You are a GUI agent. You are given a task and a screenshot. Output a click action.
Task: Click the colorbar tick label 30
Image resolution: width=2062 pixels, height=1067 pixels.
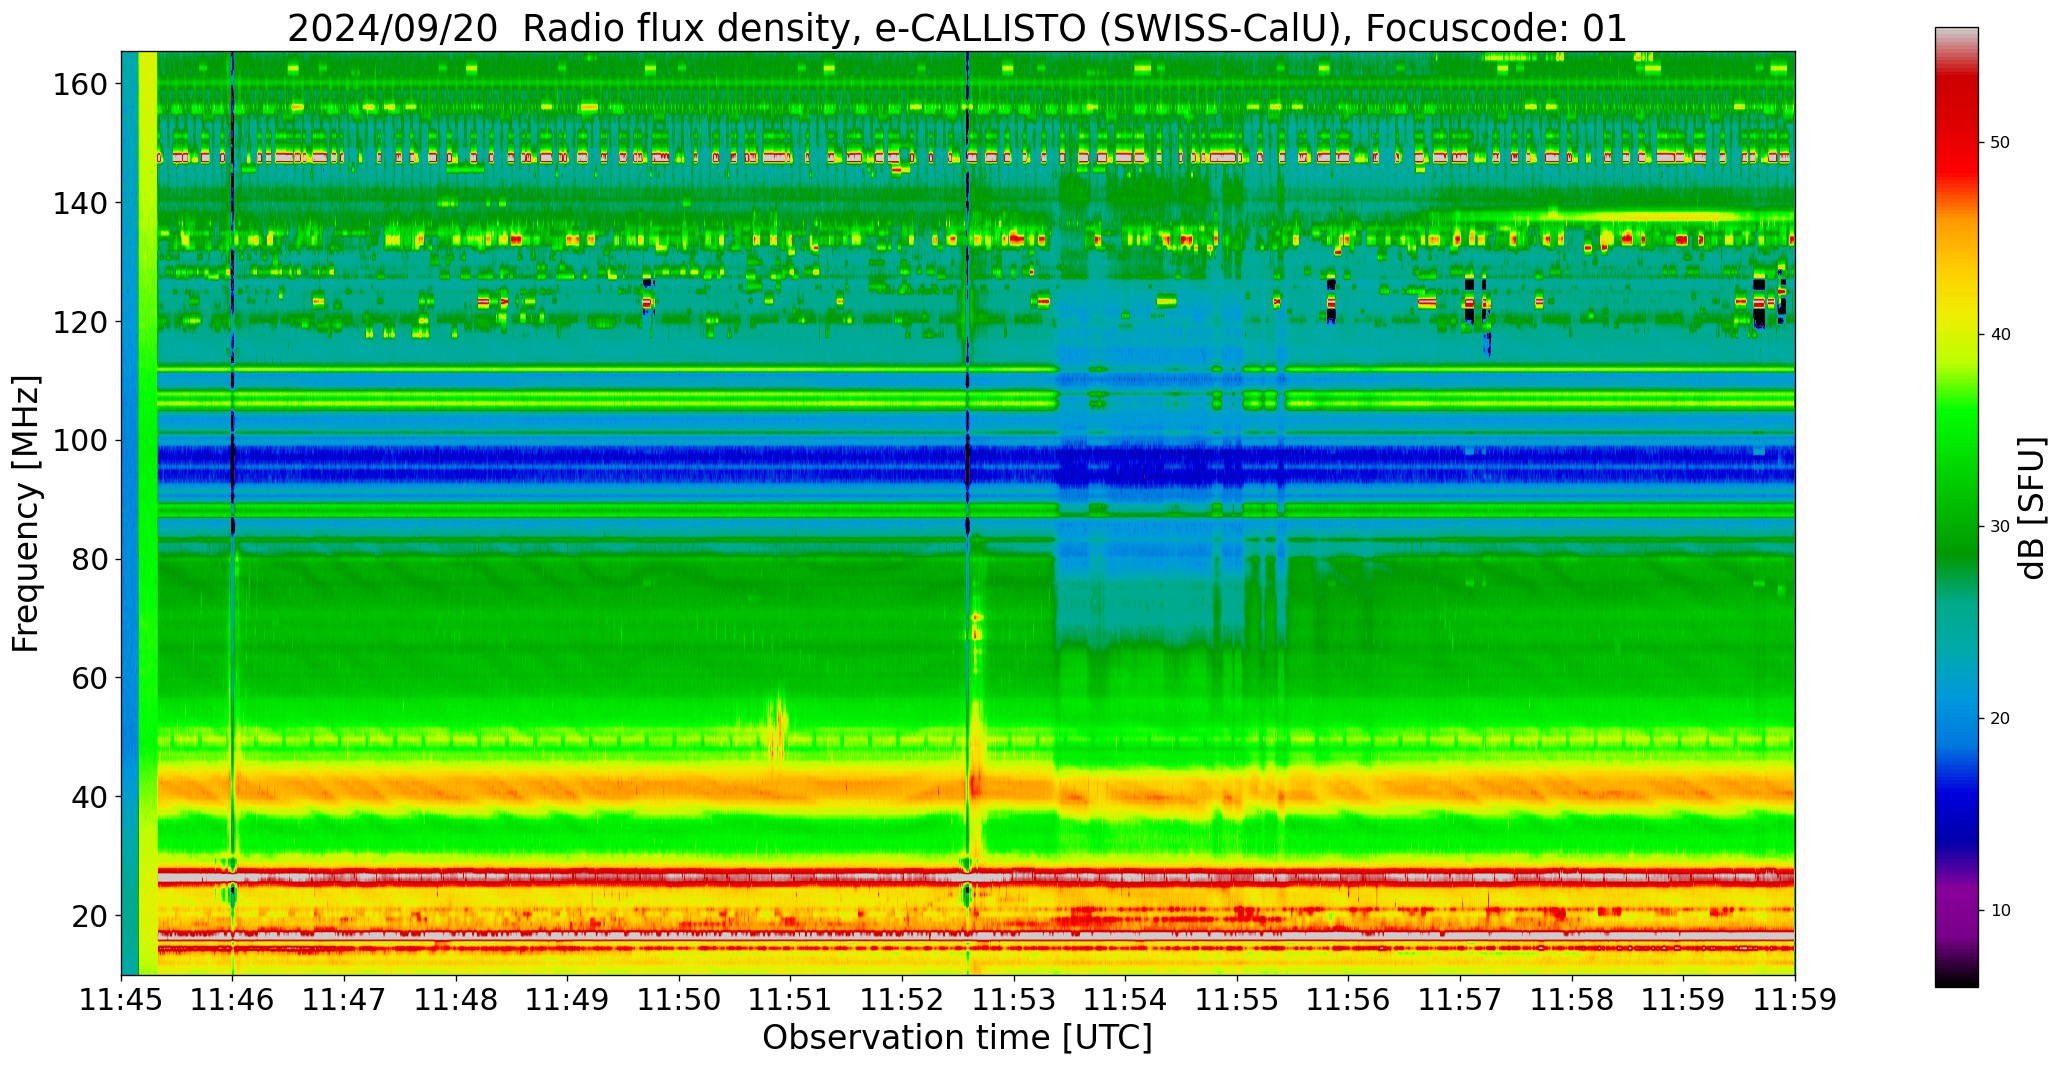[x=2000, y=526]
